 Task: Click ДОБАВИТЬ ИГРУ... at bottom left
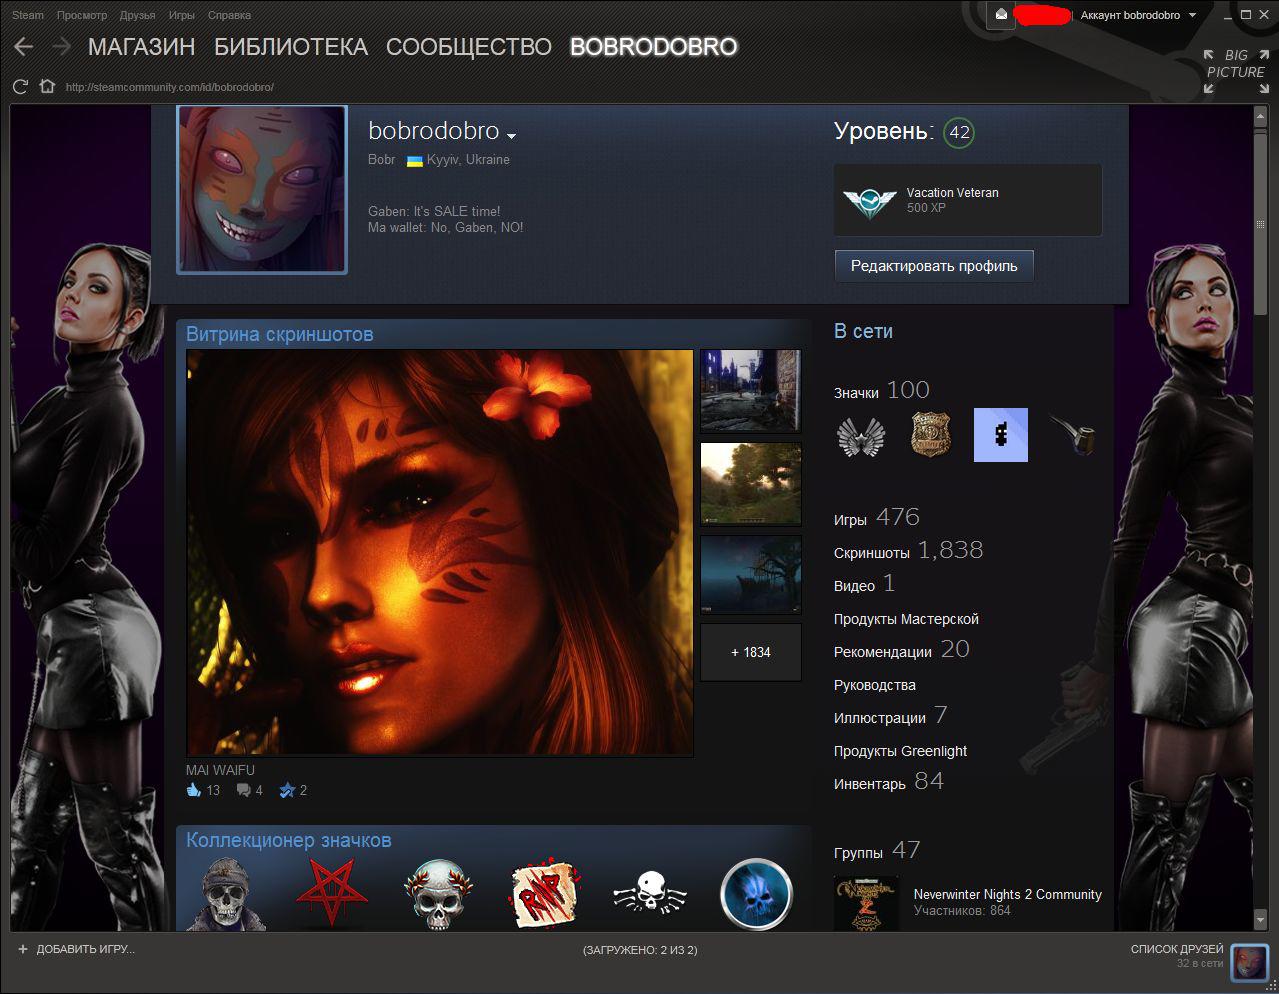tap(85, 949)
